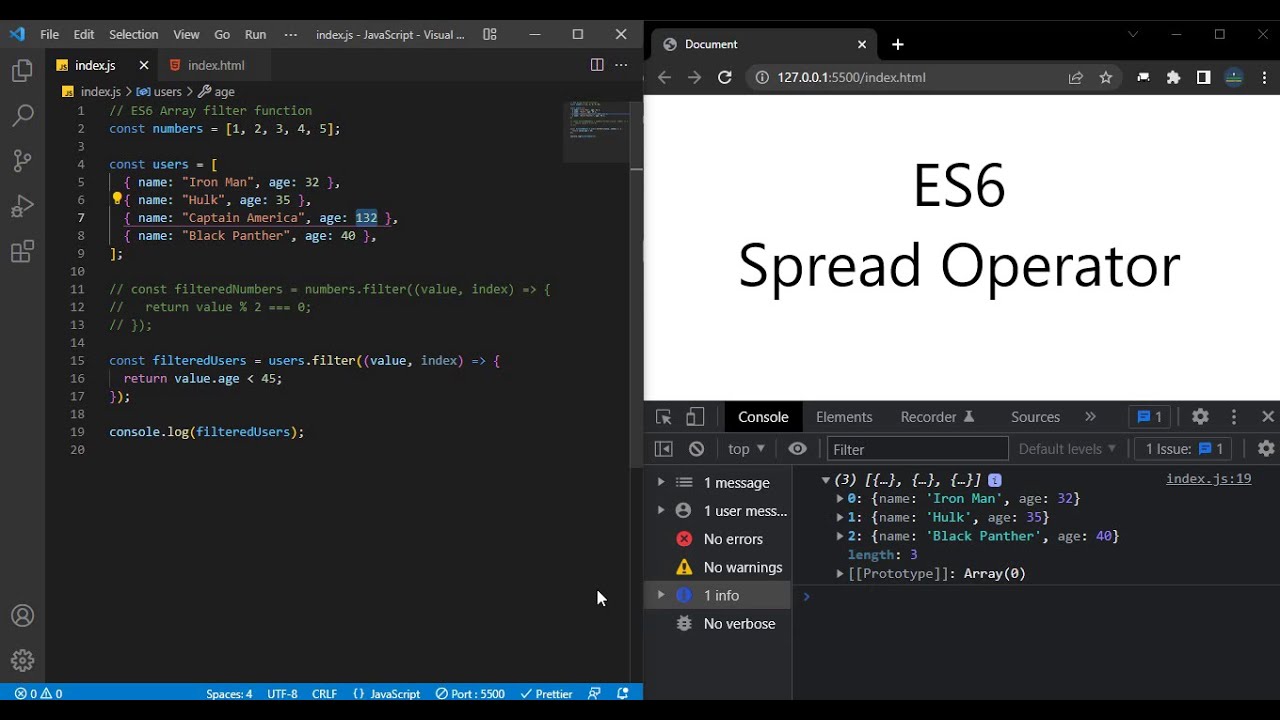Reload the page in the browser
Screen dimensions: 1280x720
pyautogui.click(x=725, y=77)
